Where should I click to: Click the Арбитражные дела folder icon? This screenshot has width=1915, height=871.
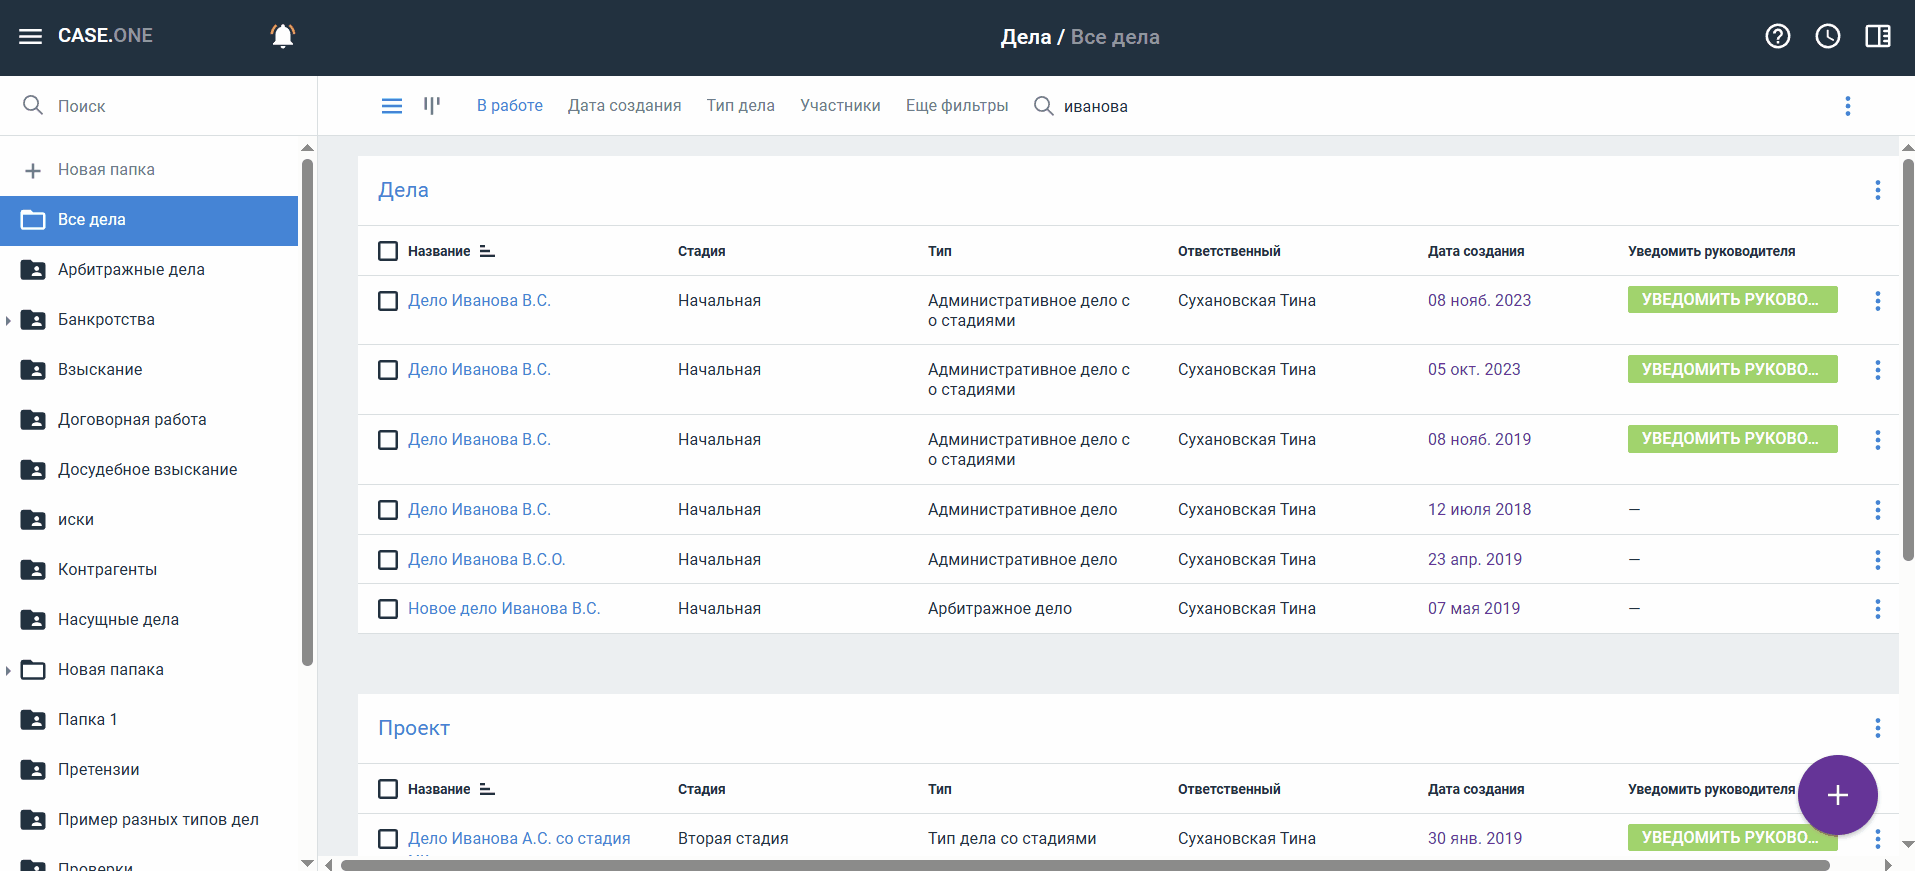point(33,270)
